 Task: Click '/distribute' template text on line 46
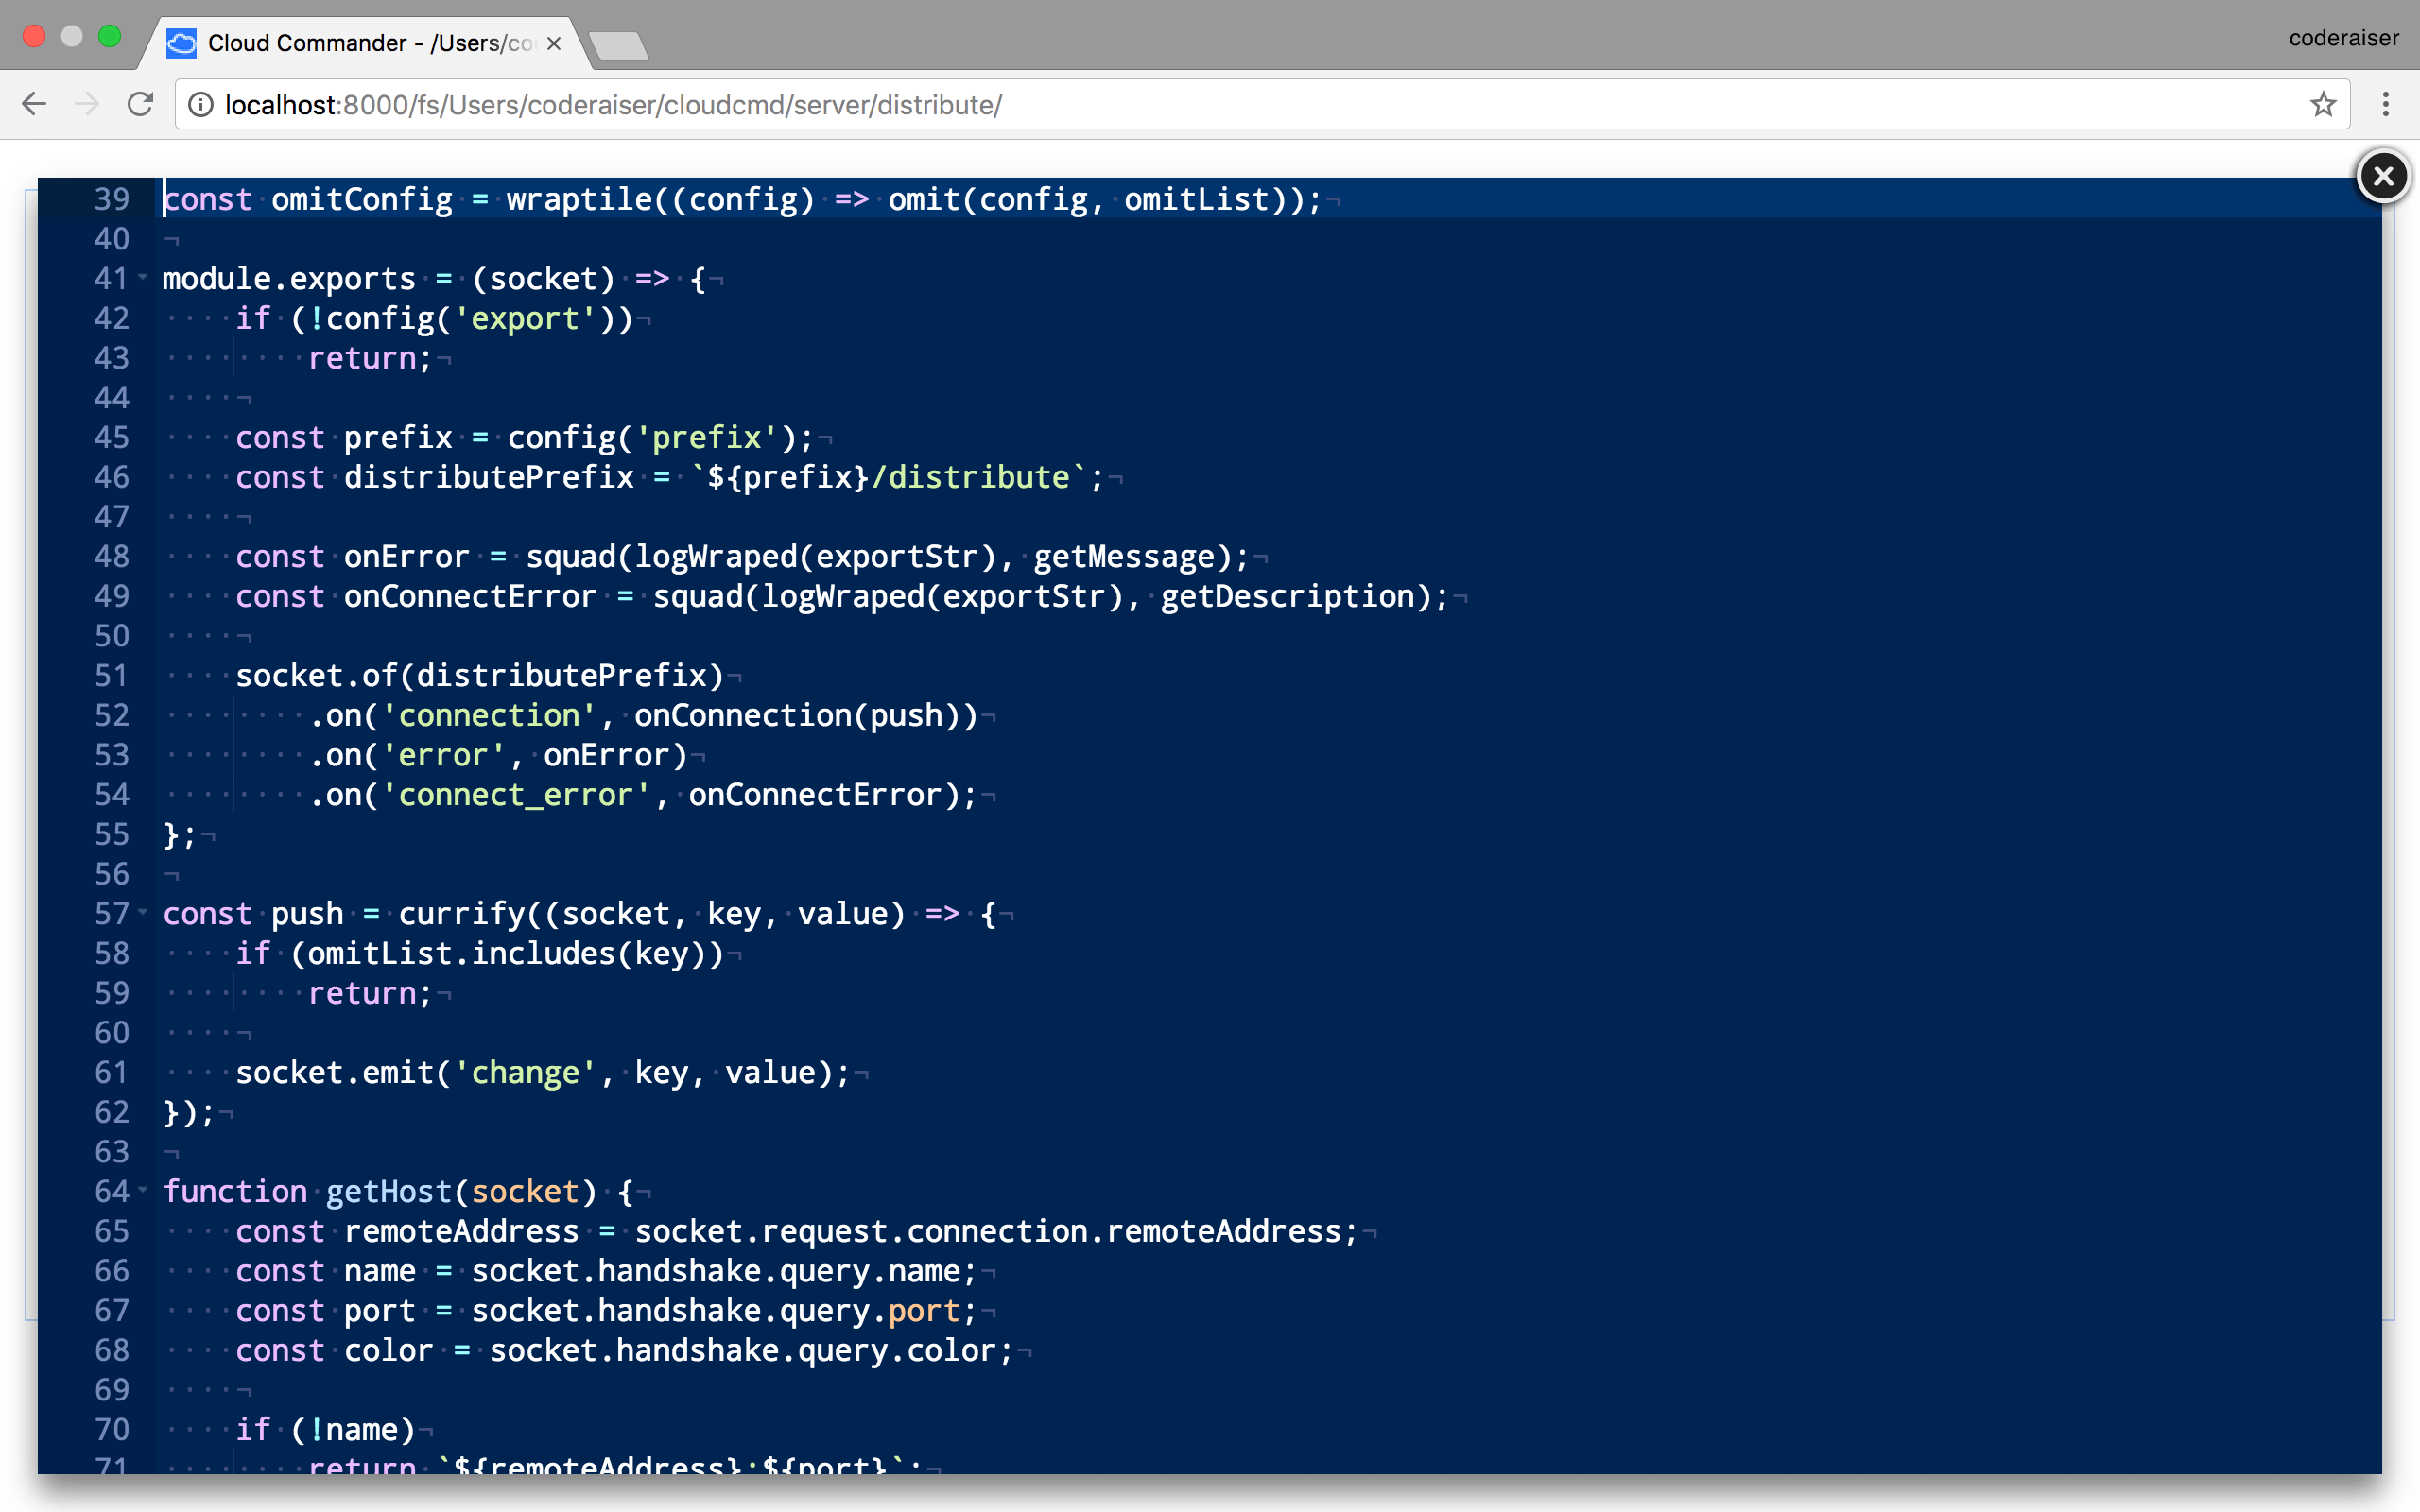click(x=970, y=477)
